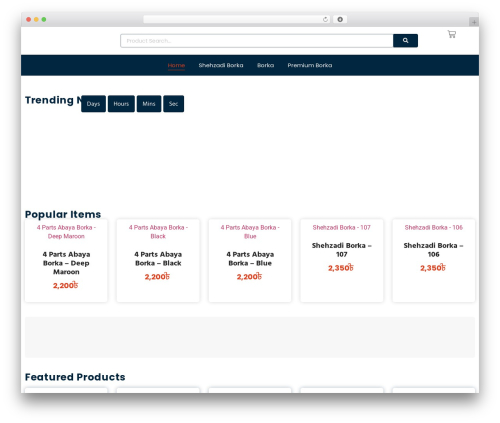Click the Popular Items heading
The image size is (500, 423).
pyautogui.click(x=63, y=214)
